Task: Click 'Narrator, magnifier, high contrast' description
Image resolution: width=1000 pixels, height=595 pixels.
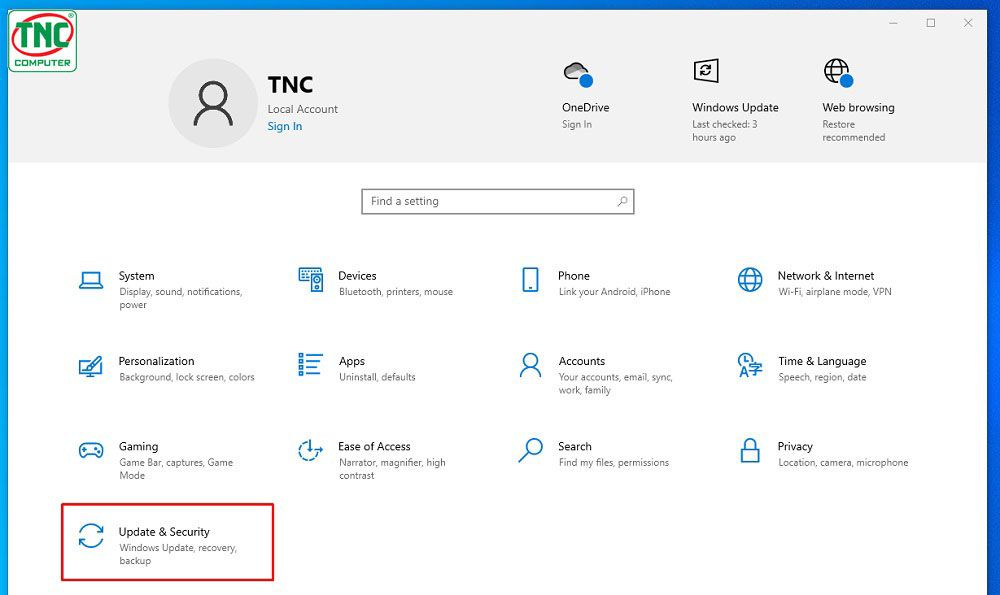Action: (392, 469)
